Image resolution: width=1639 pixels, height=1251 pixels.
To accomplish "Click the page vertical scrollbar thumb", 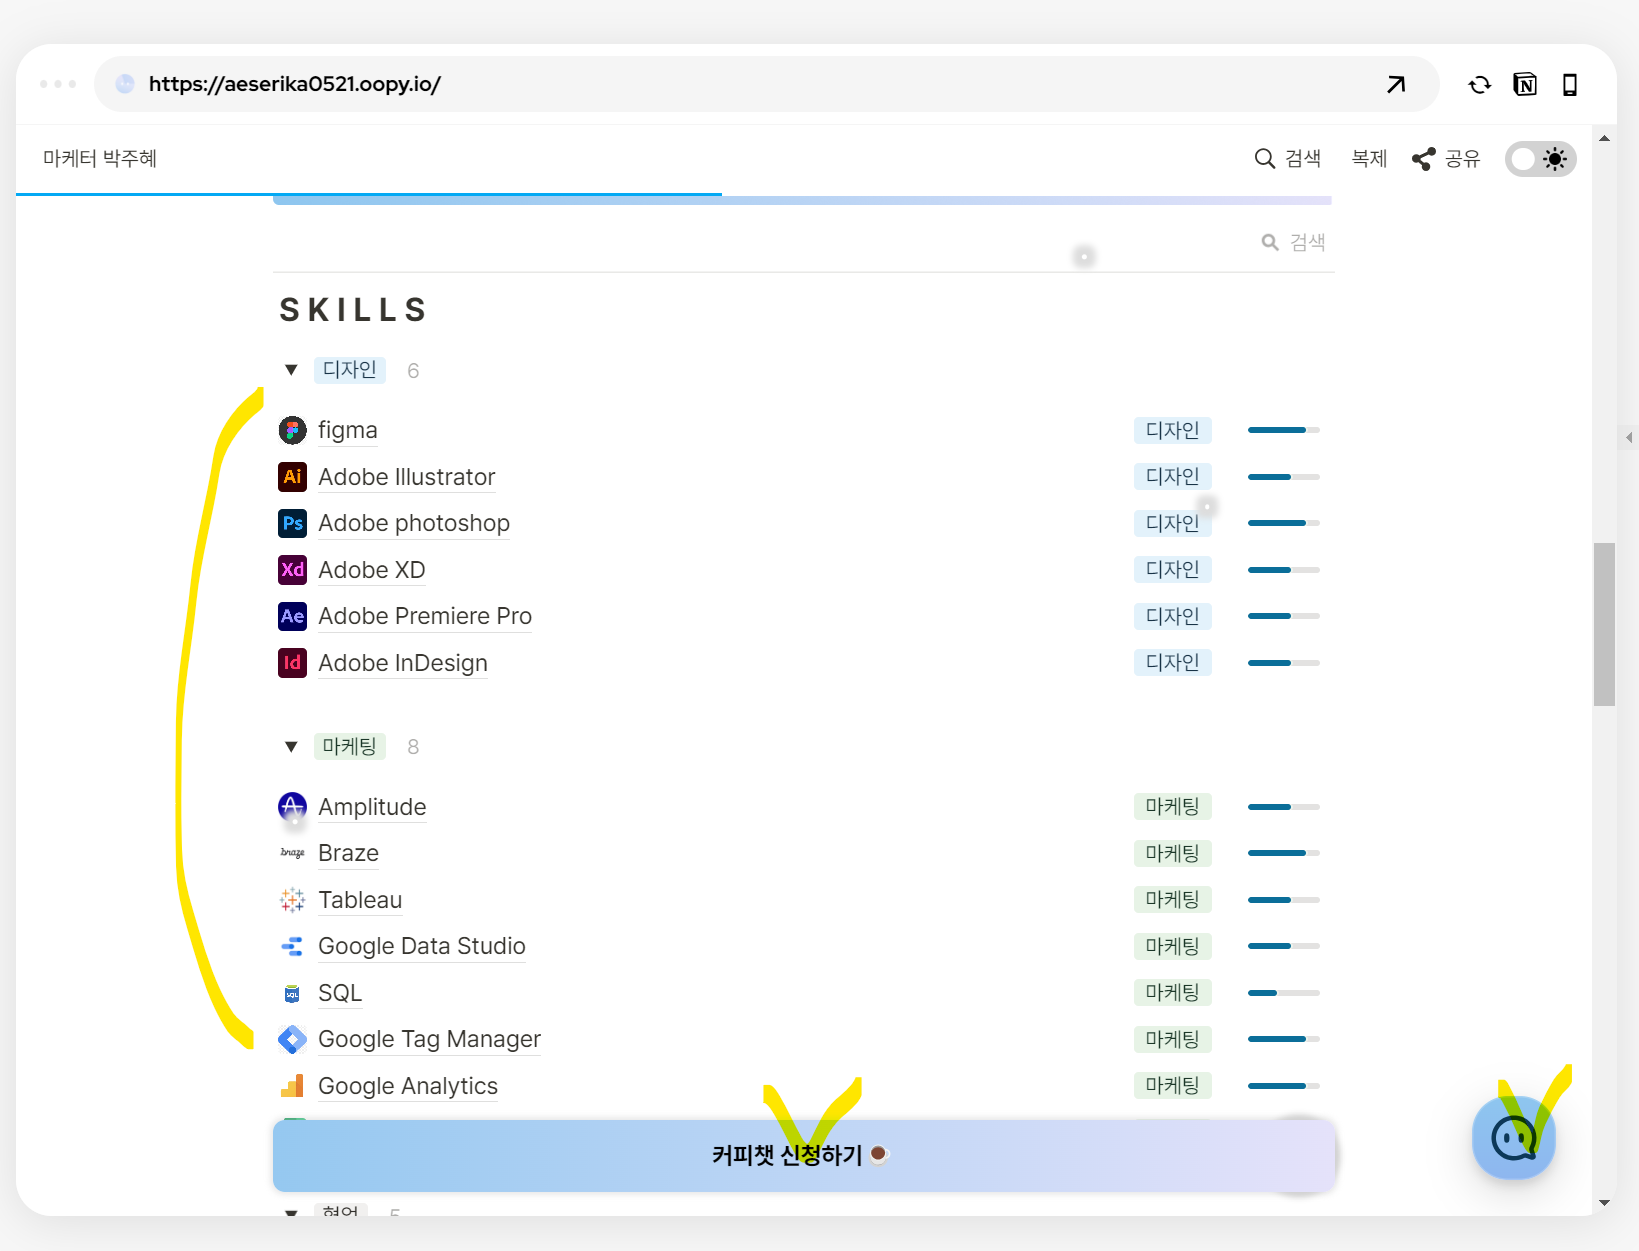I will click(1604, 625).
